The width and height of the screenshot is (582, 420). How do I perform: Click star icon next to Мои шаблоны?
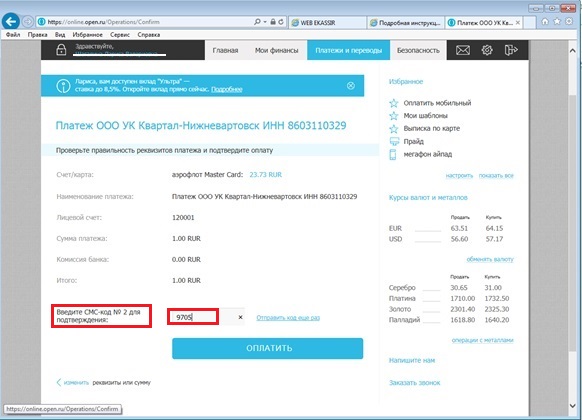pyautogui.click(x=393, y=116)
